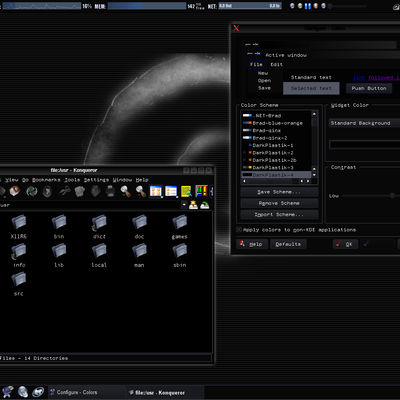Screen dimensions: 400x400
Task: Click the Copy icon in Konqueror toolbar
Action: [x=80, y=191]
